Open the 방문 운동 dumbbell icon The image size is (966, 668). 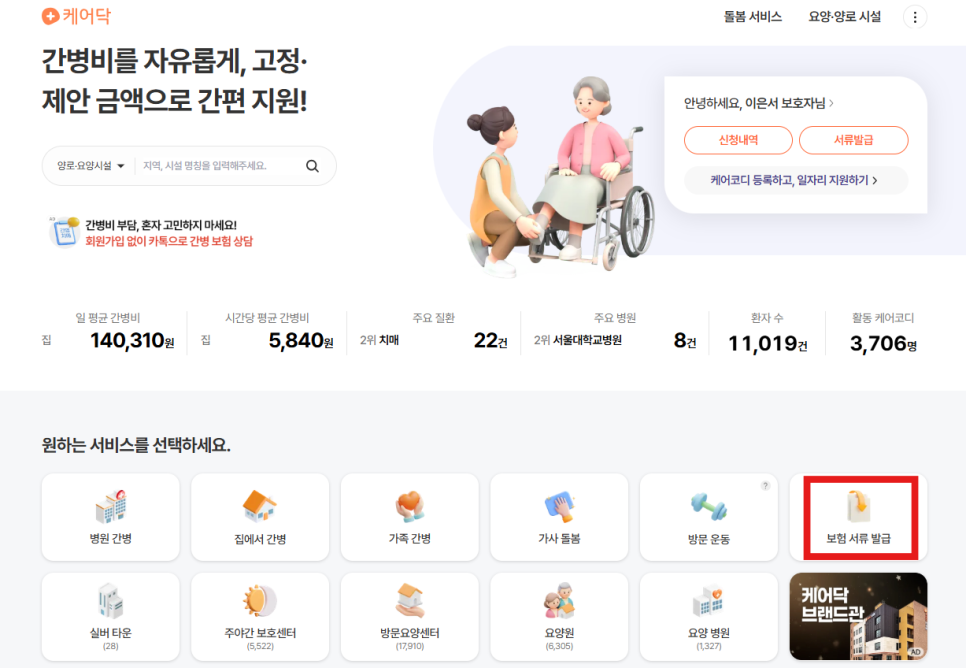[x=708, y=507]
